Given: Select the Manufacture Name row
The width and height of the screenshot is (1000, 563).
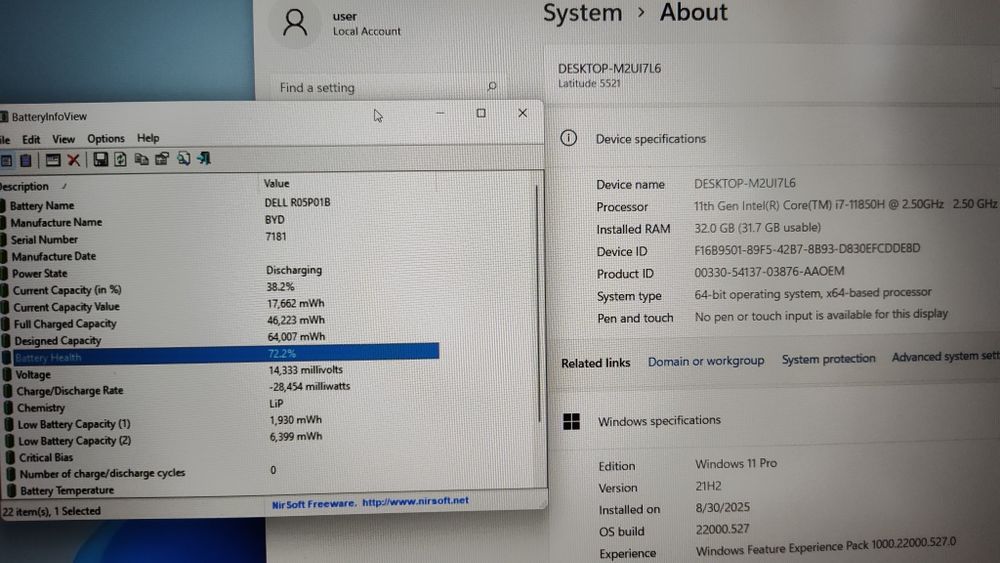Looking at the screenshot, I should (x=220, y=221).
